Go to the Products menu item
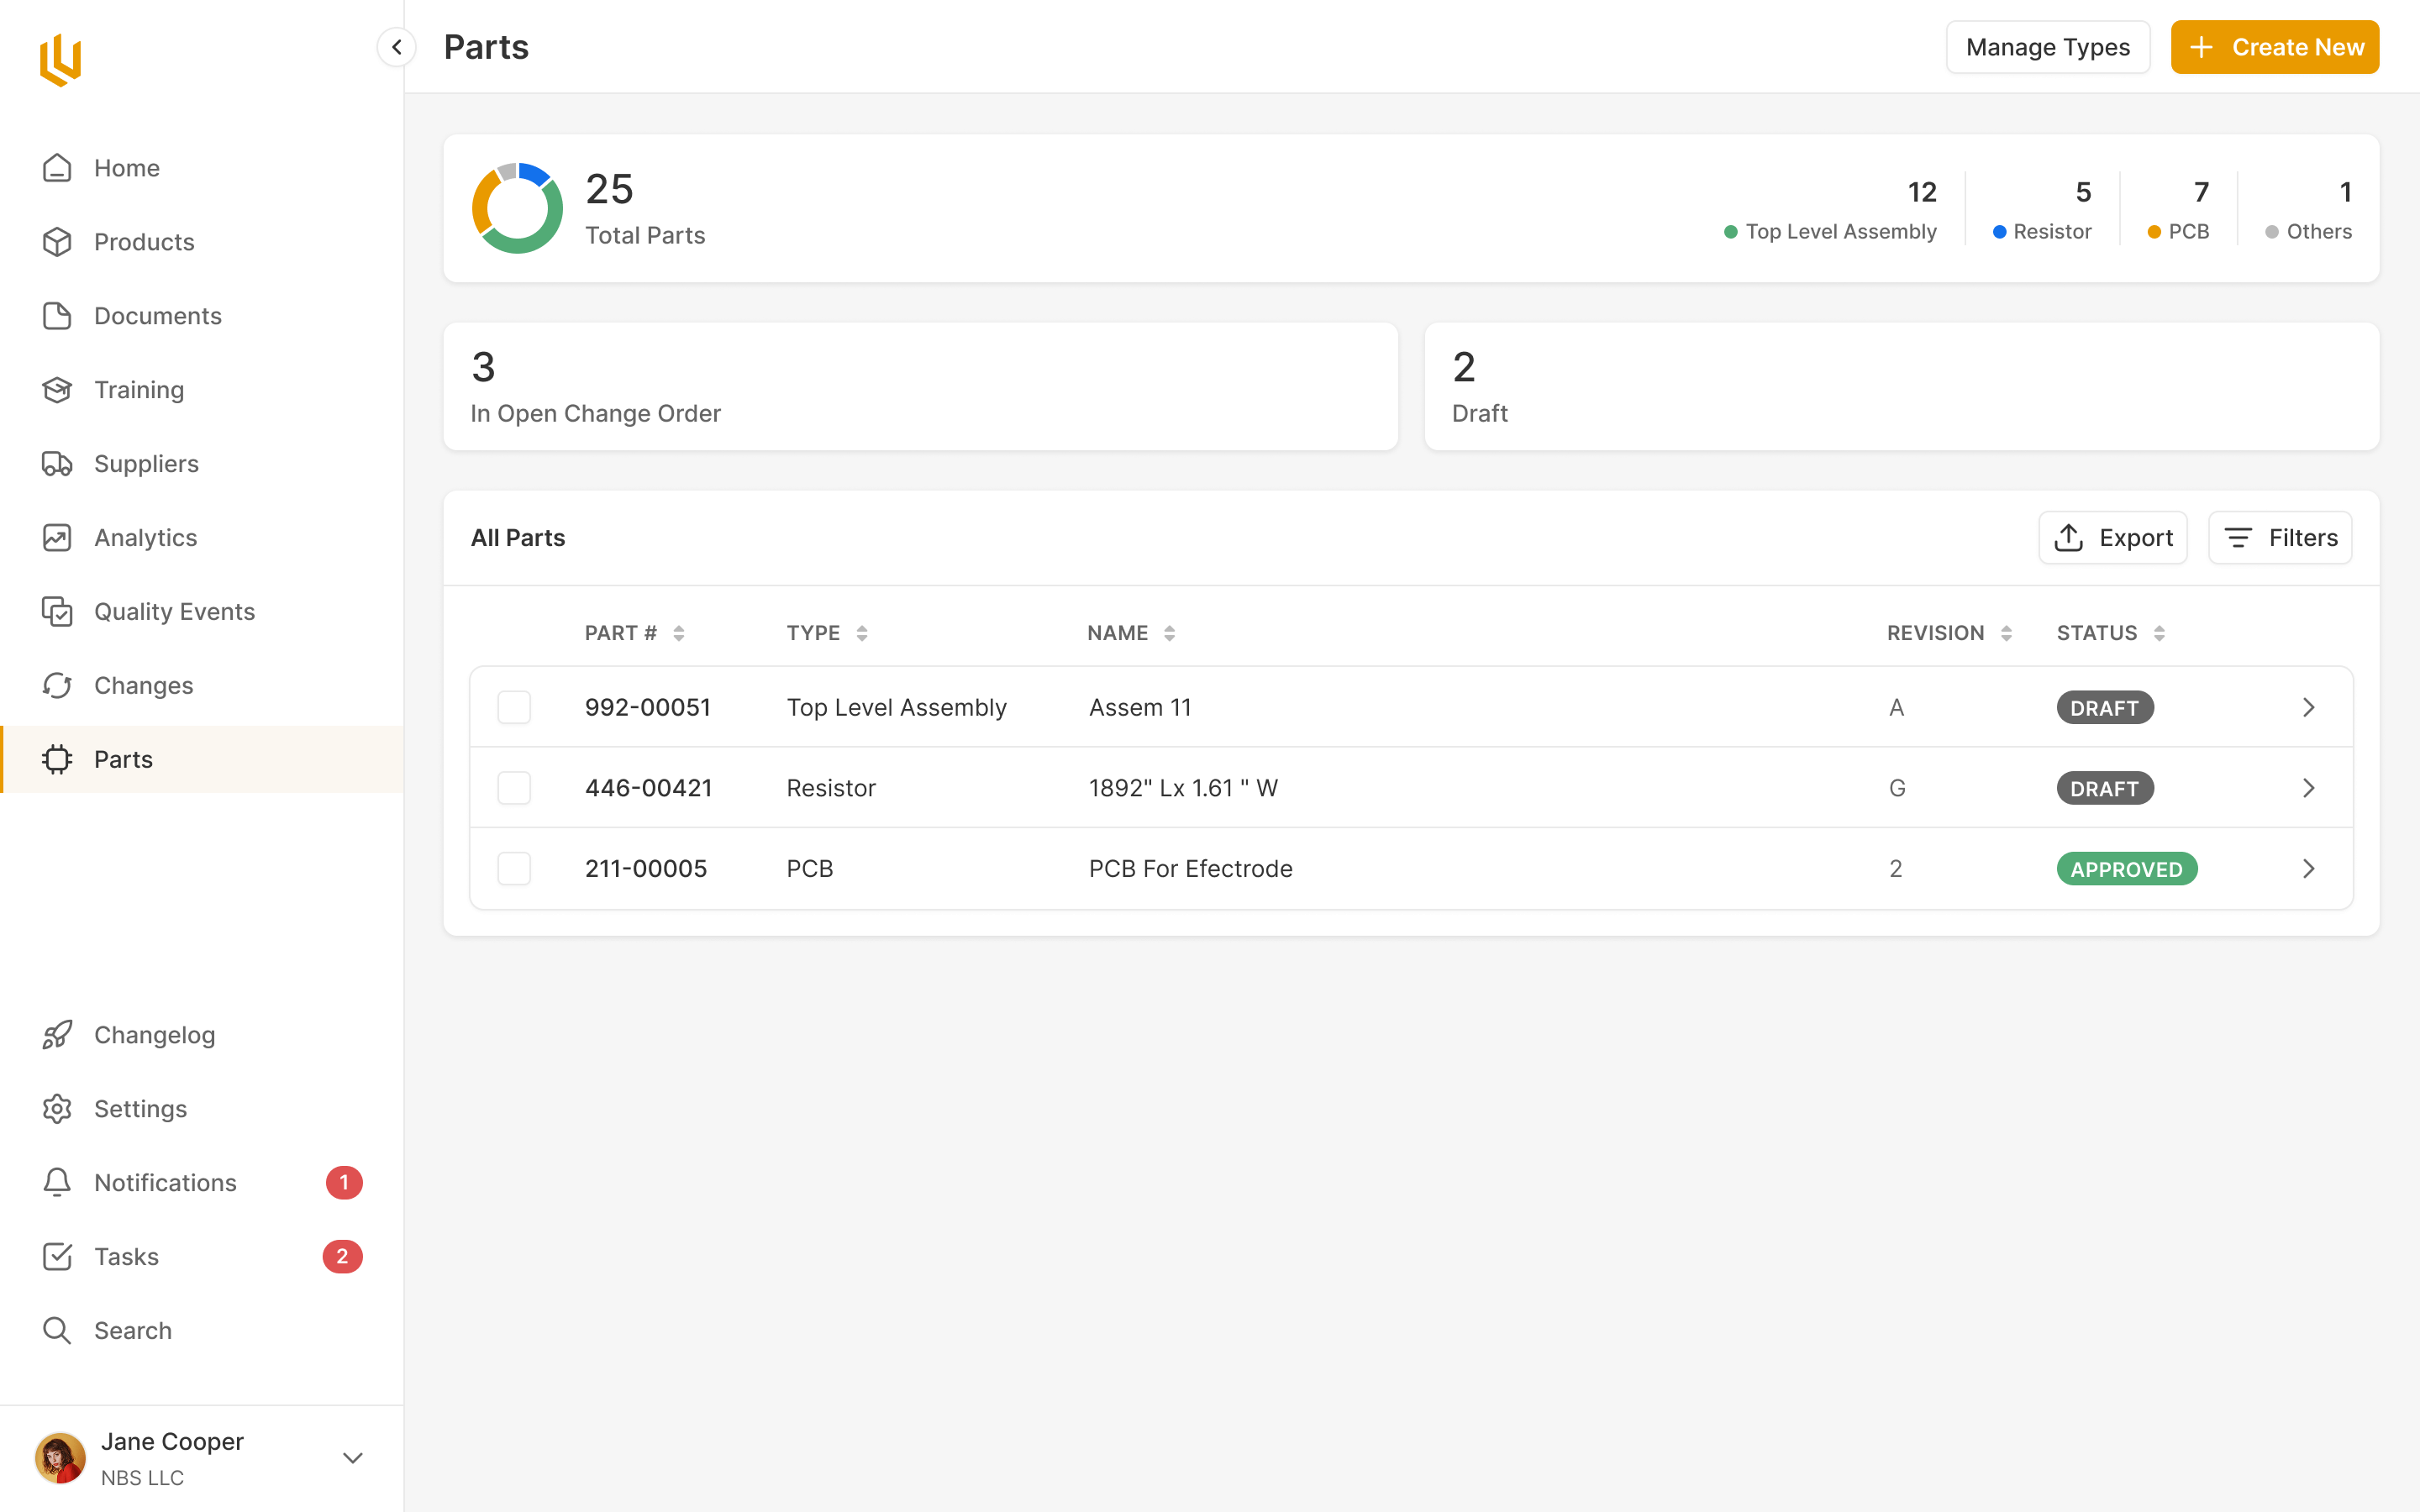Screen dimensions: 2420x1512 coord(144,242)
